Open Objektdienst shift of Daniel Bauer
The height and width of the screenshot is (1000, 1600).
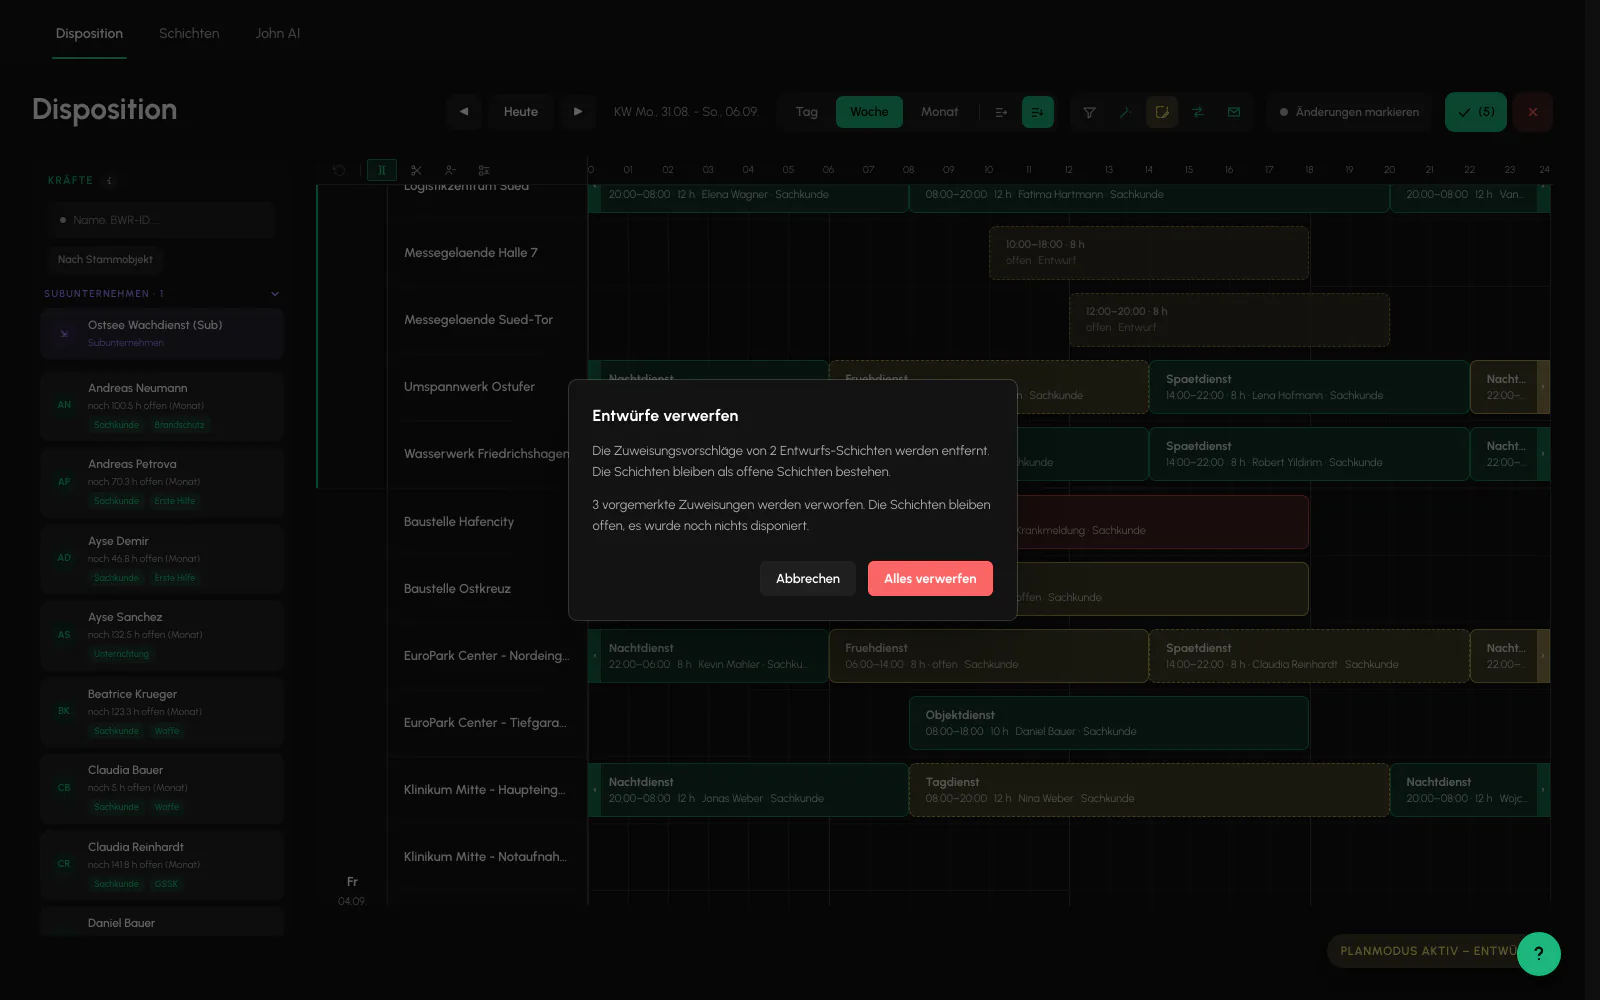click(x=1109, y=723)
